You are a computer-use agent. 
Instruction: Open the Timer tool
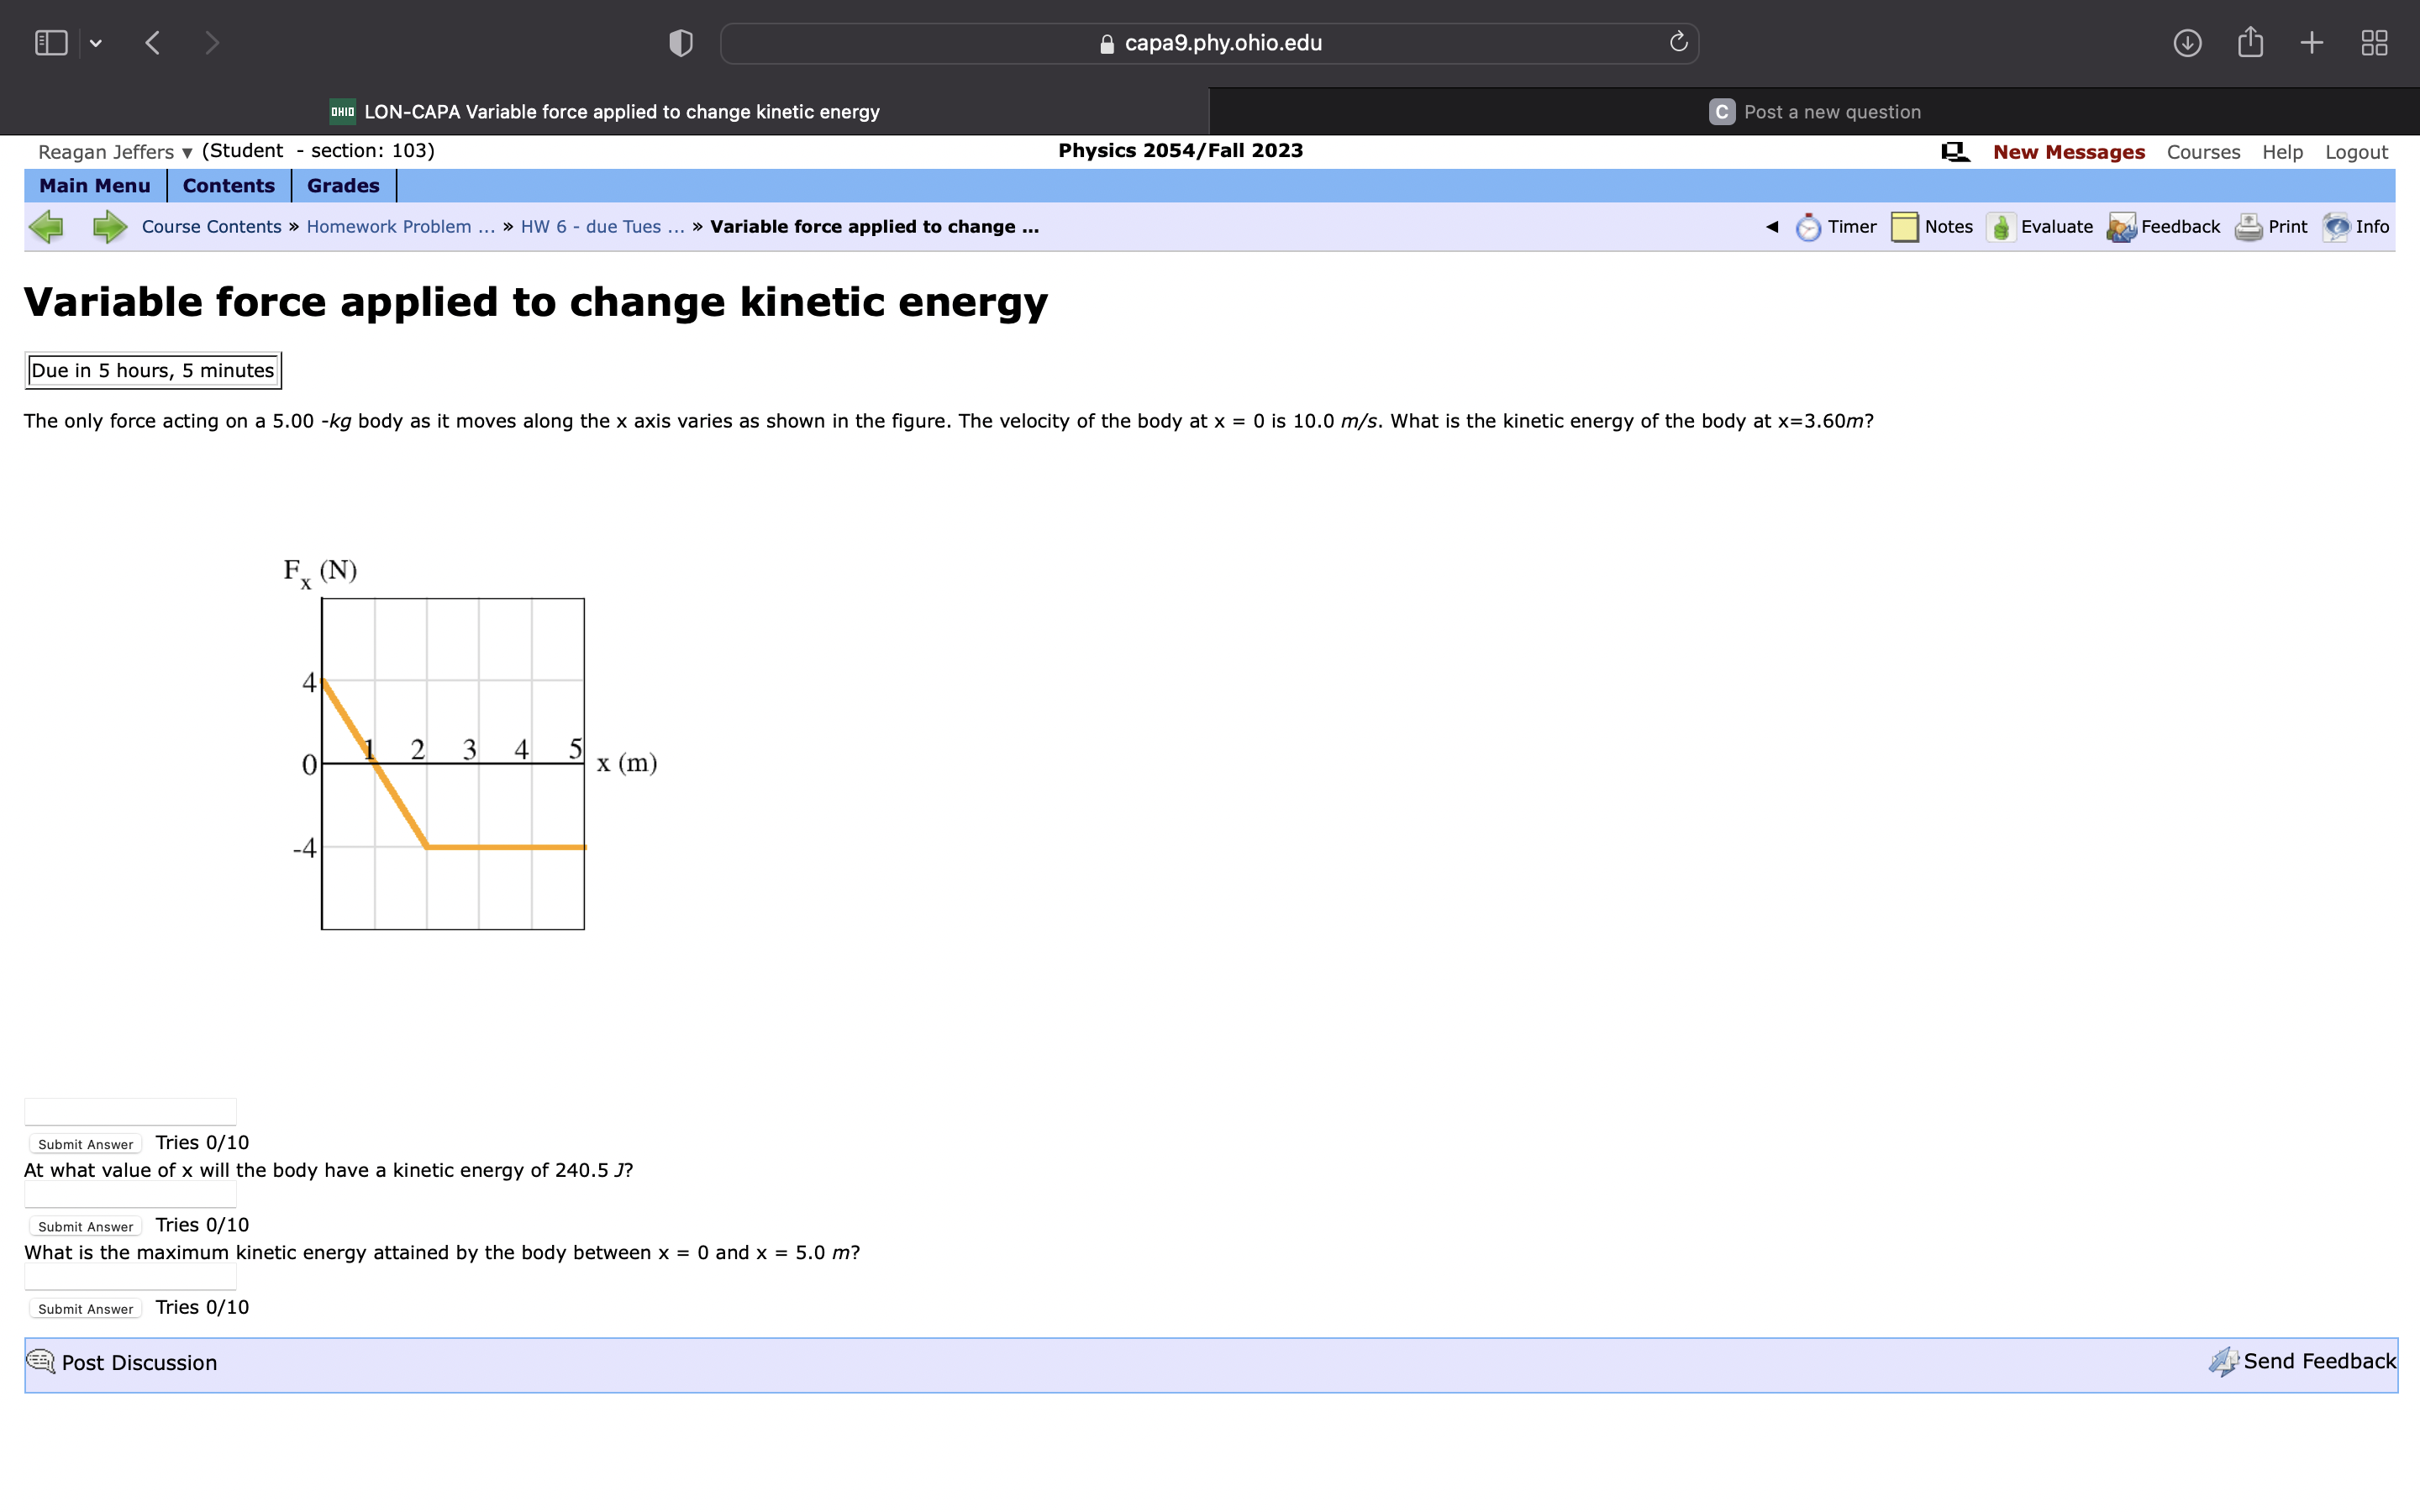pyautogui.click(x=1845, y=226)
